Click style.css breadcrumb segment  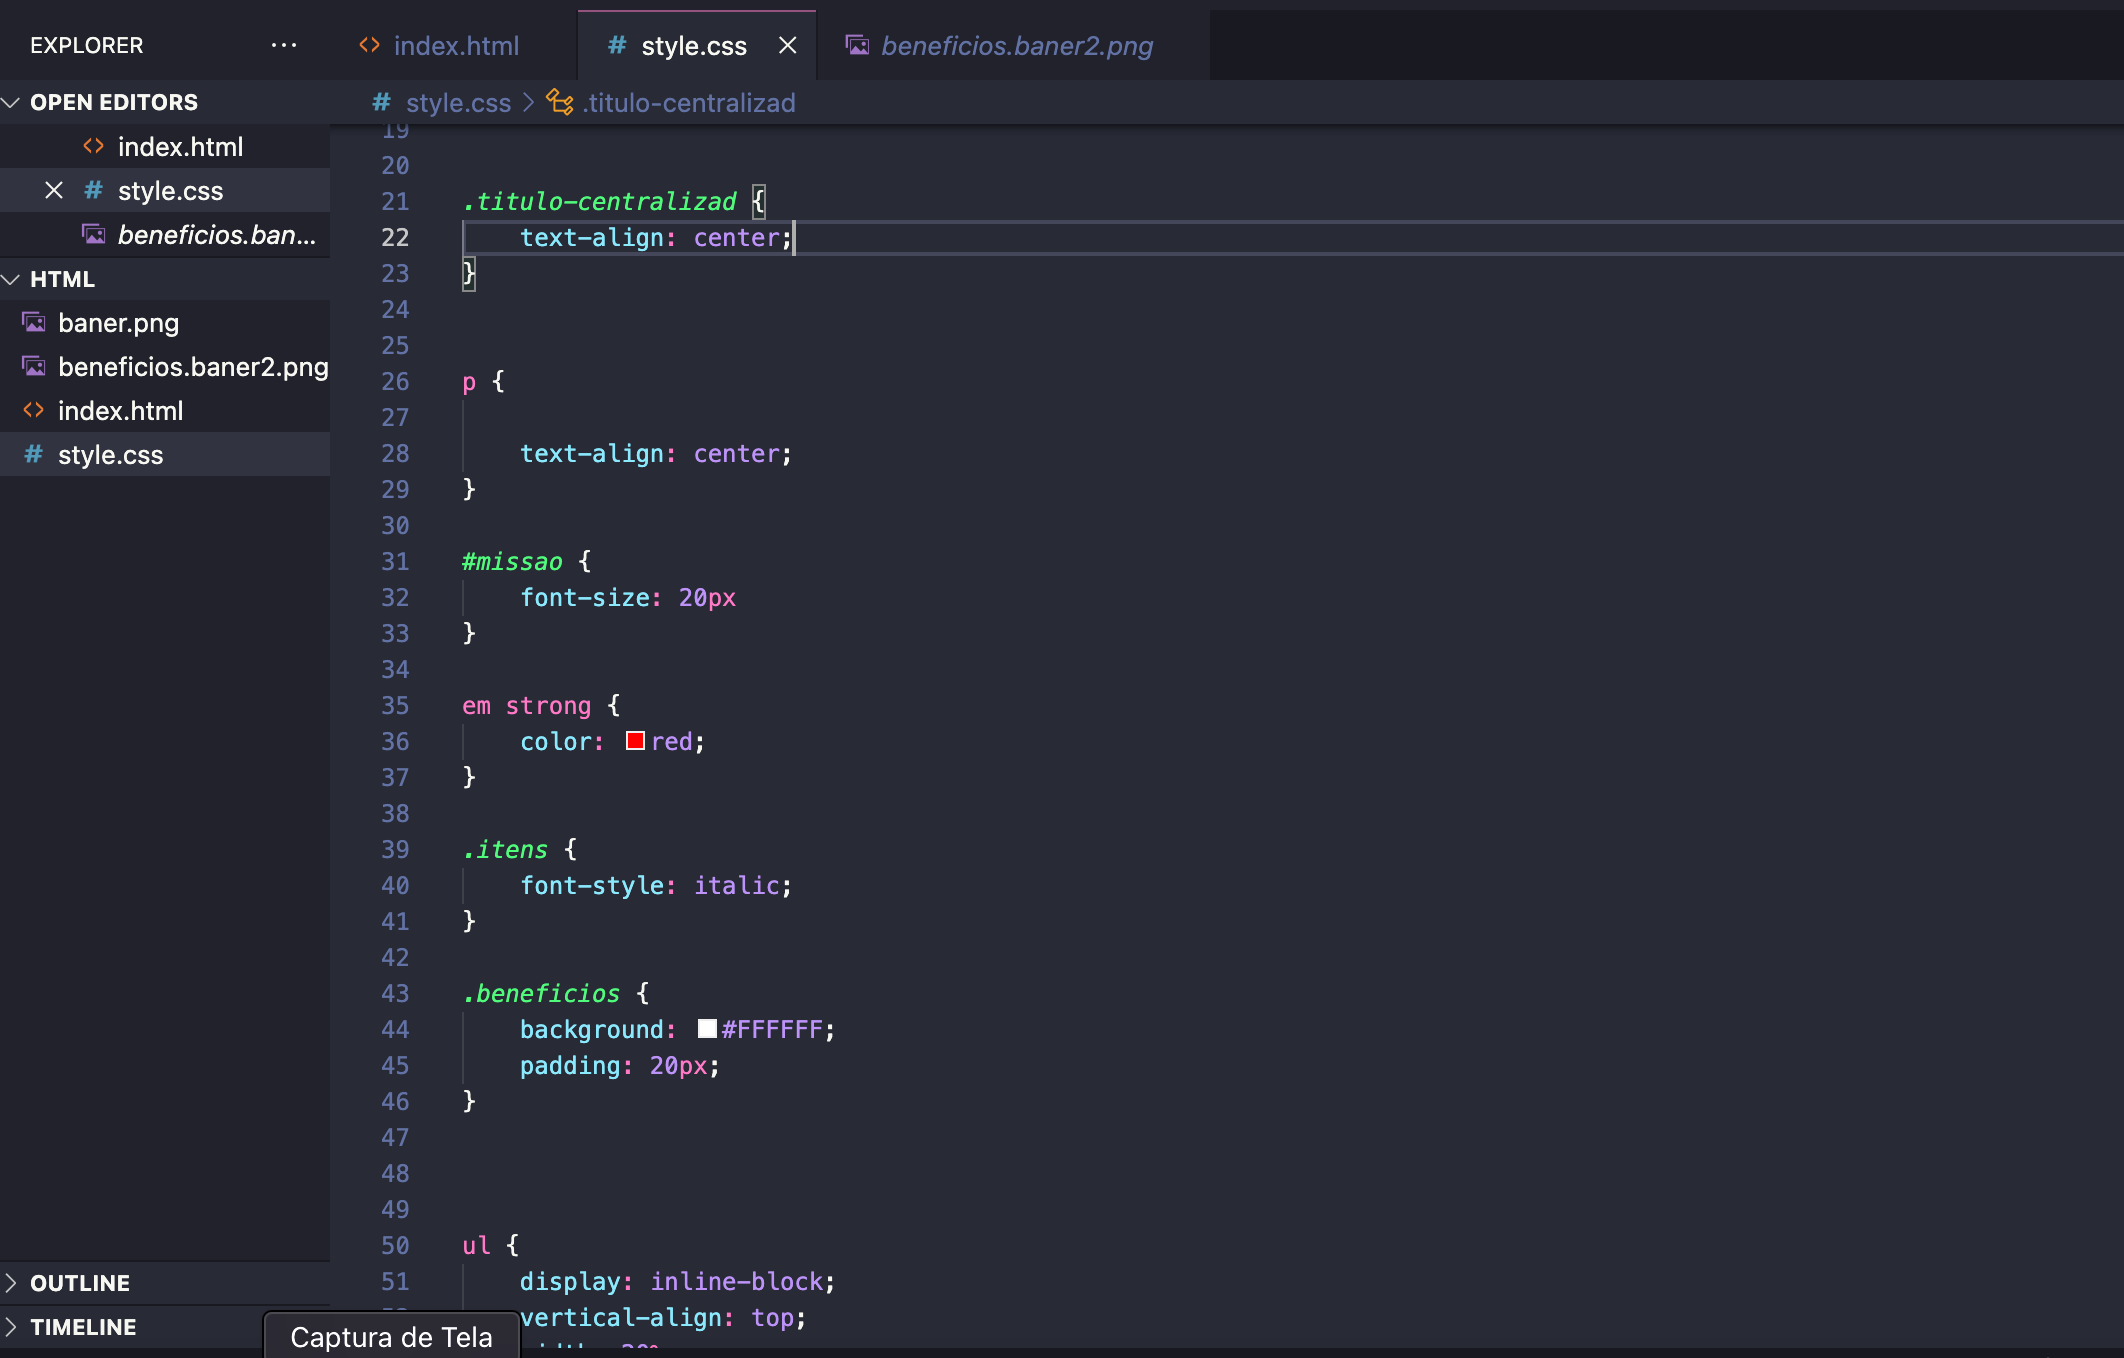(x=458, y=102)
